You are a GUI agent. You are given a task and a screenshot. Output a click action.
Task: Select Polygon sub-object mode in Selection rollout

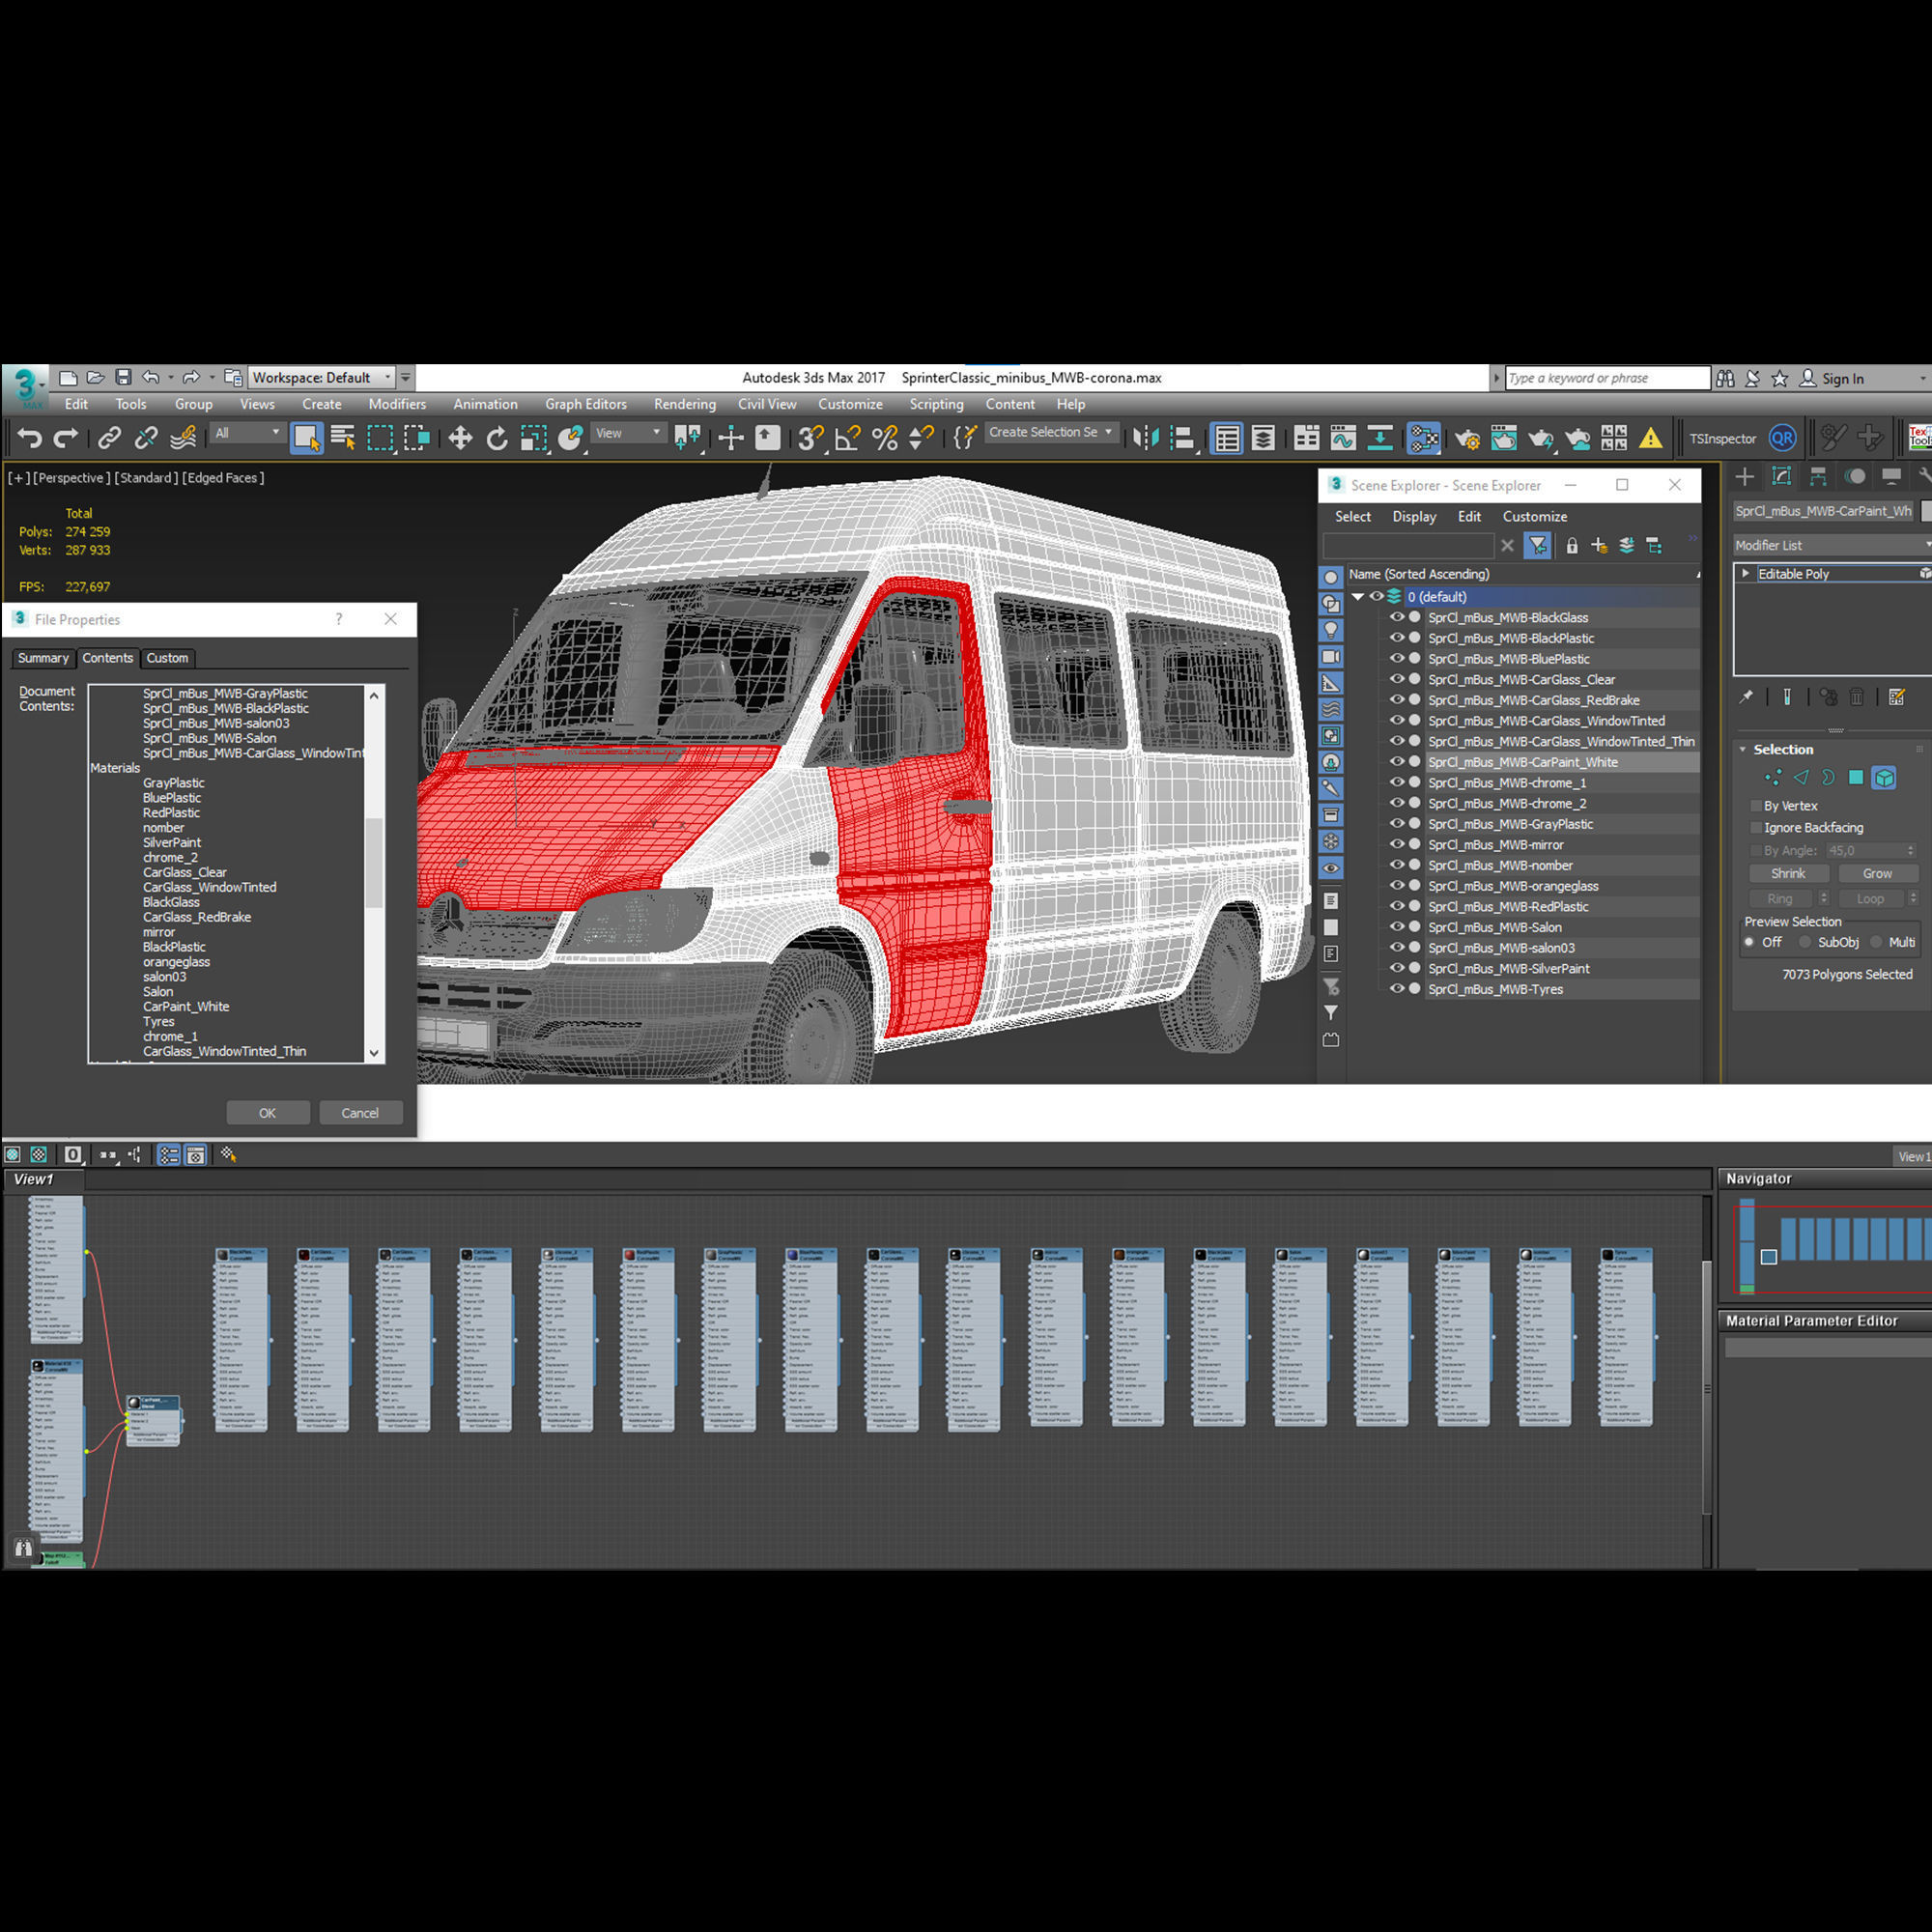(x=1856, y=777)
